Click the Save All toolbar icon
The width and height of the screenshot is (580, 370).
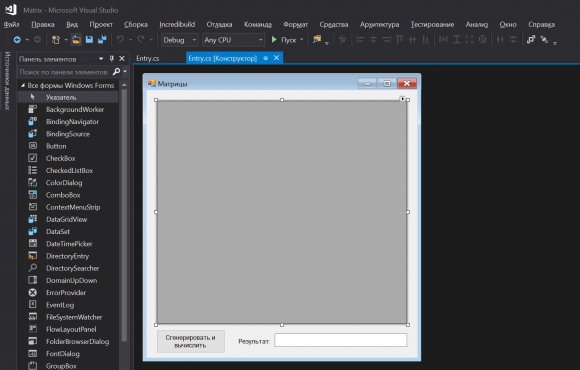click(x=102, y=39)
